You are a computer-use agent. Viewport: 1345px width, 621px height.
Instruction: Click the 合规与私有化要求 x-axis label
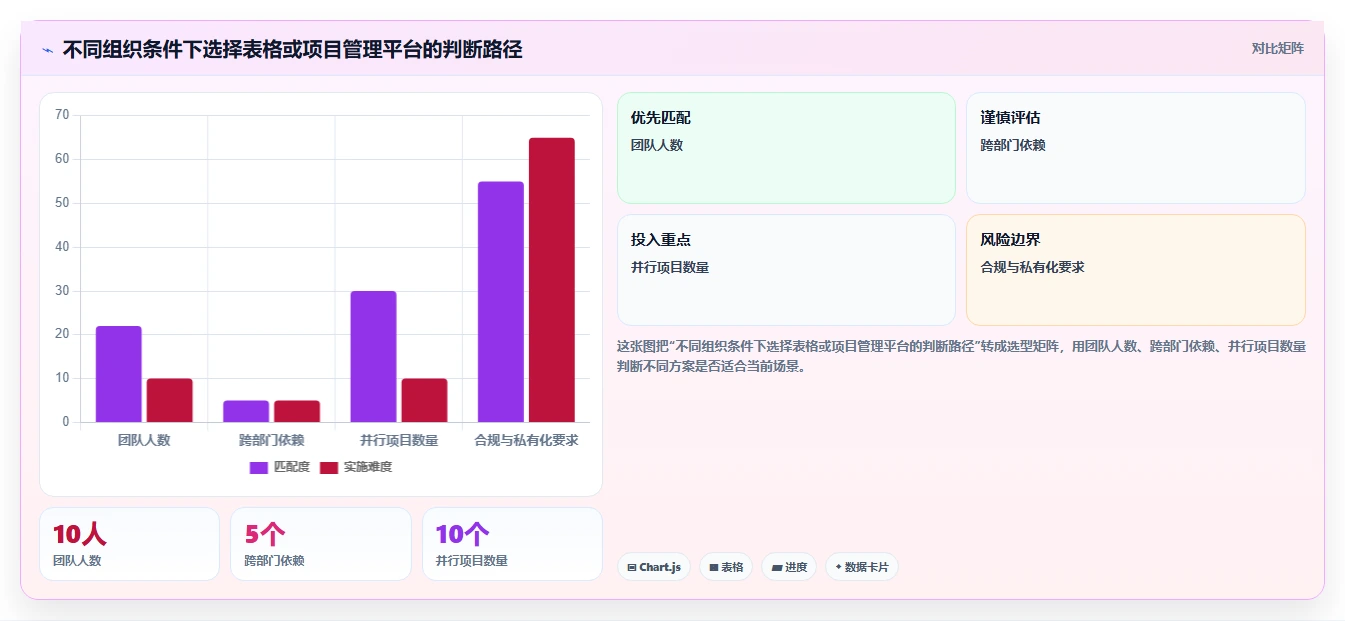(x=526, y=440)
